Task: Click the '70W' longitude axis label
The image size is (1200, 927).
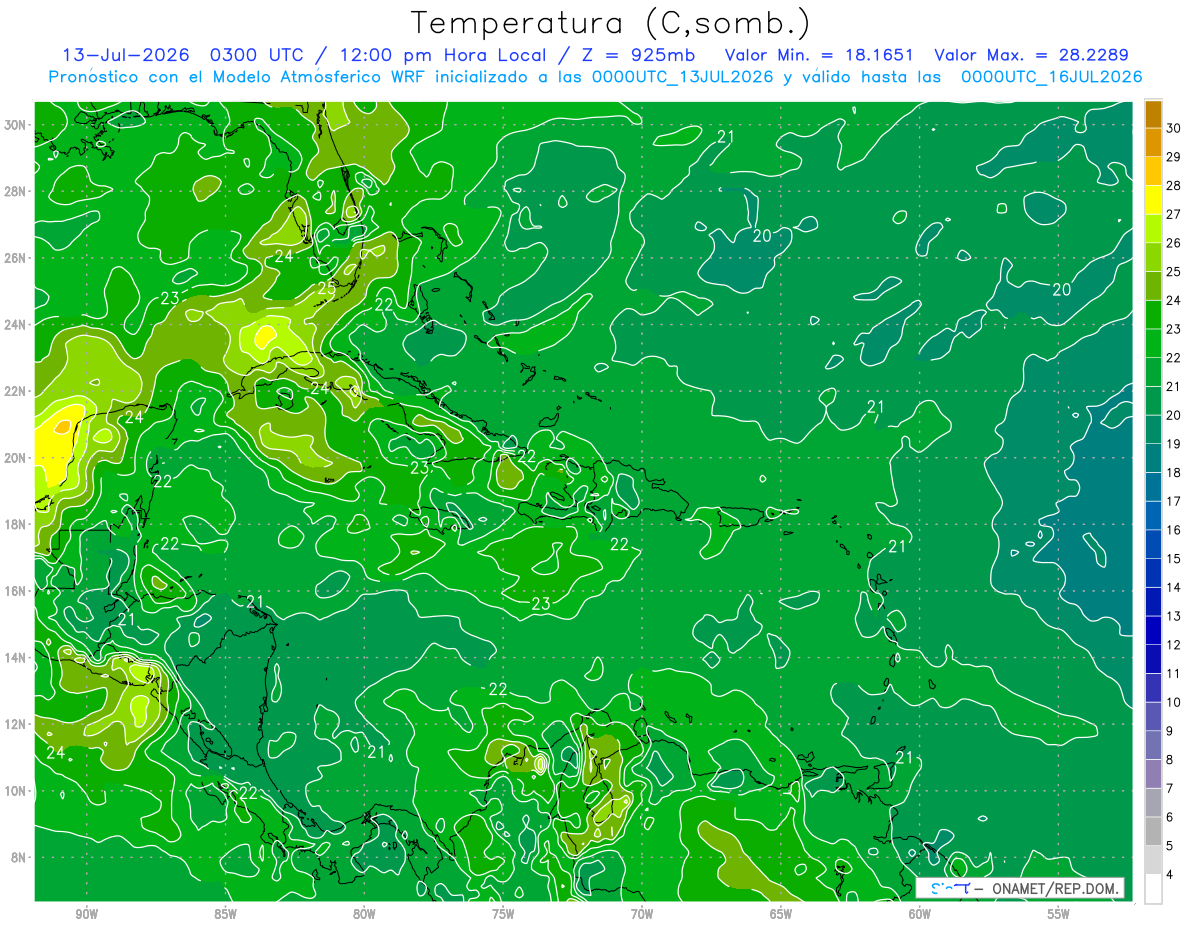Action: click(642, 915)
